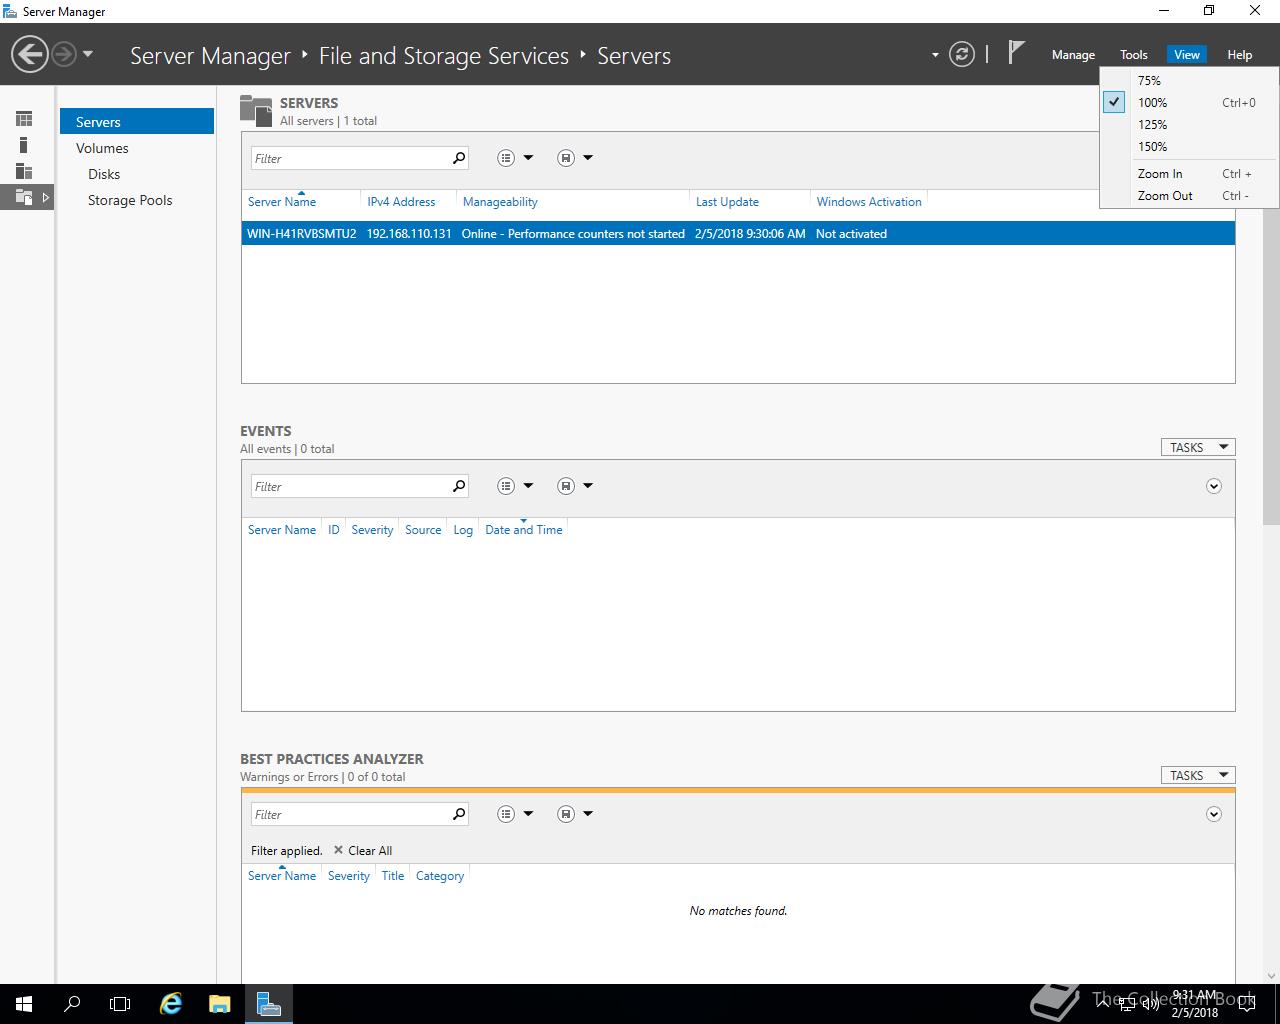Open Local Server icon in sidebar
Image resolution: width=1280 pixels, height=1024 pixels.
tap(24, 145)
